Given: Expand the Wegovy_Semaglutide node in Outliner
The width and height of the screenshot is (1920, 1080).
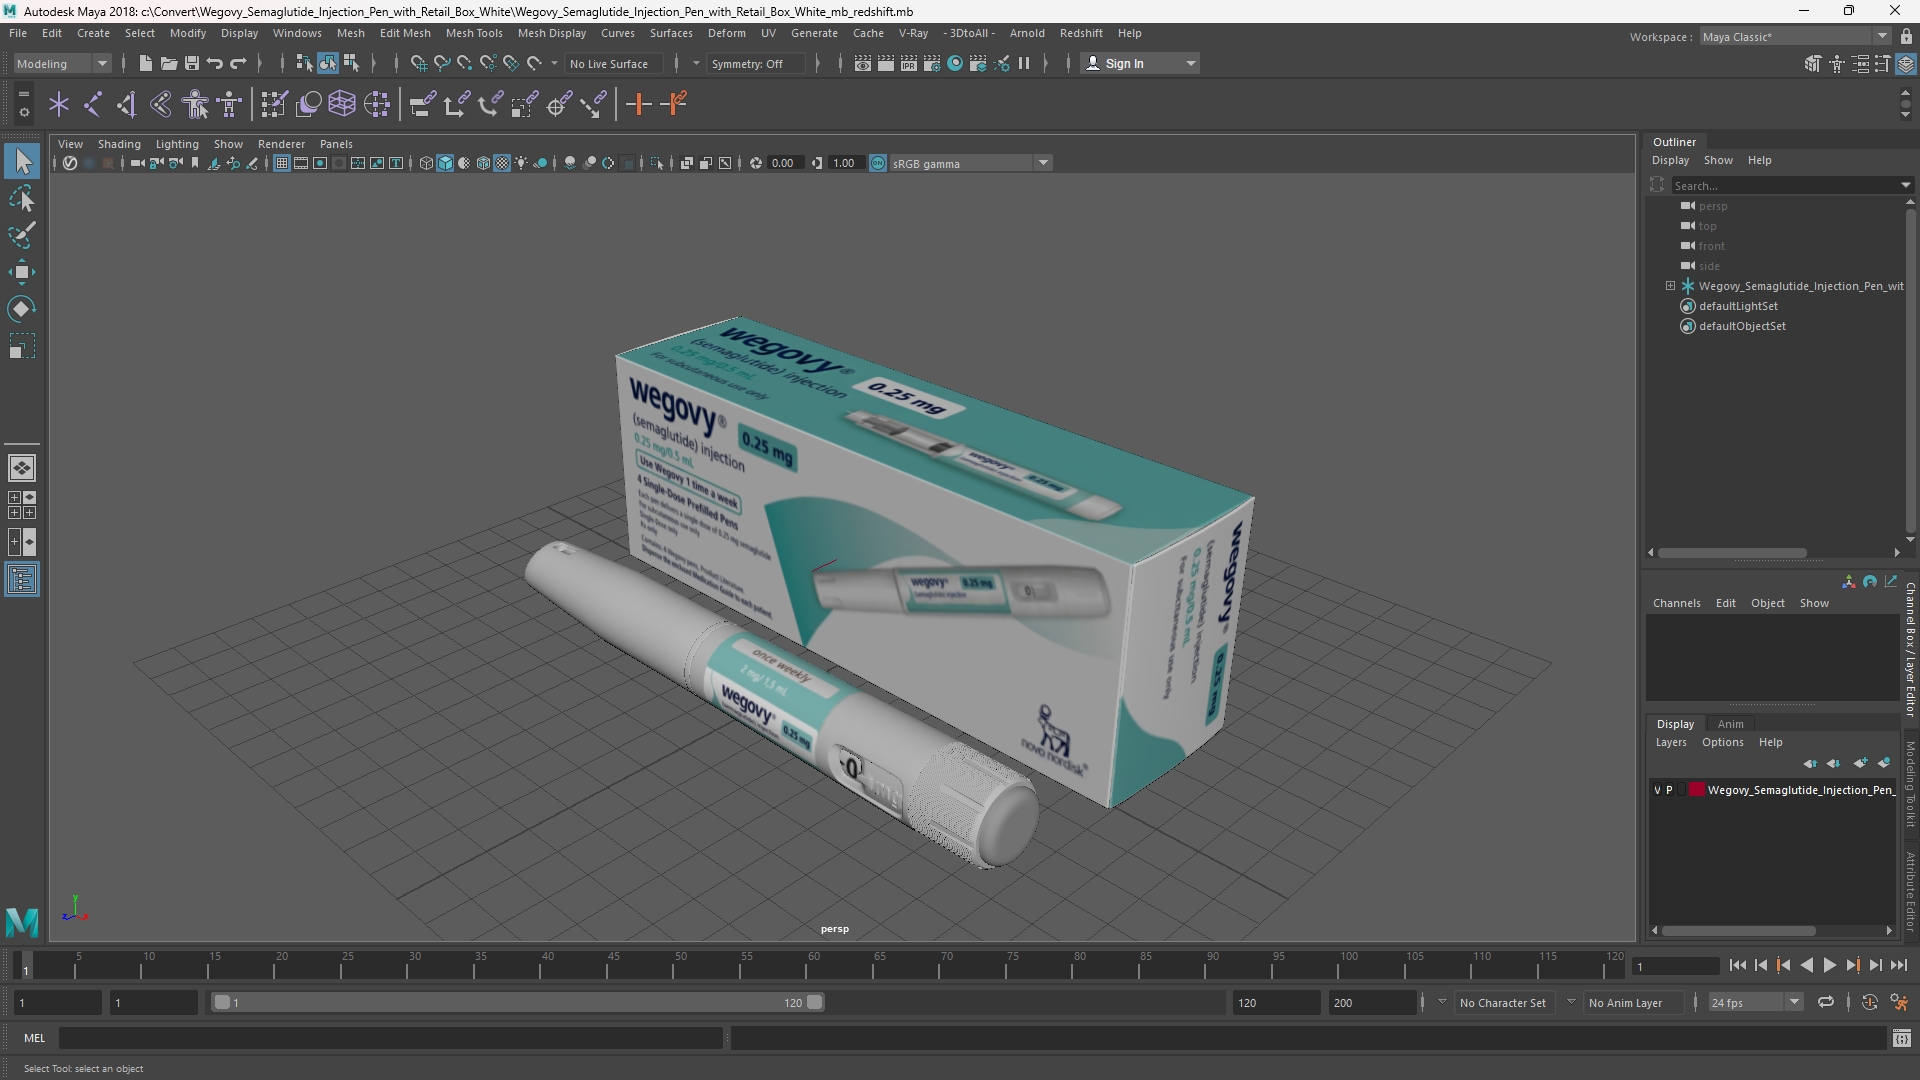Looking at the screenshot, I should click(1670, 286).
